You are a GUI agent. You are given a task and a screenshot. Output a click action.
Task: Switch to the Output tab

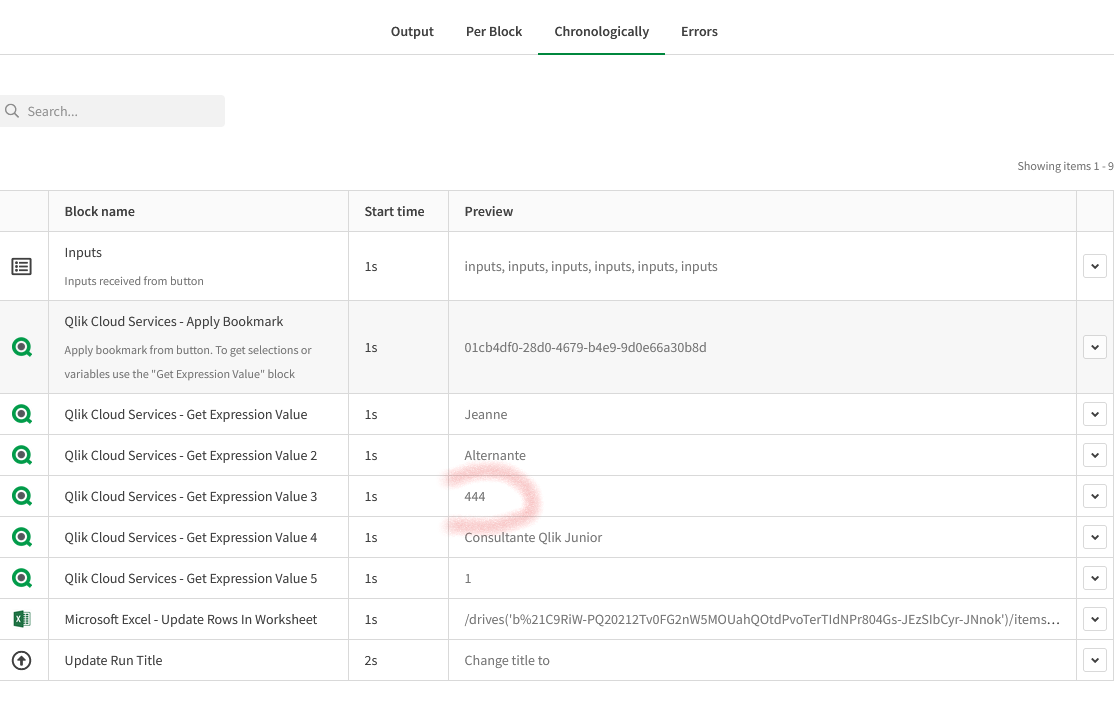coord(412,31)
